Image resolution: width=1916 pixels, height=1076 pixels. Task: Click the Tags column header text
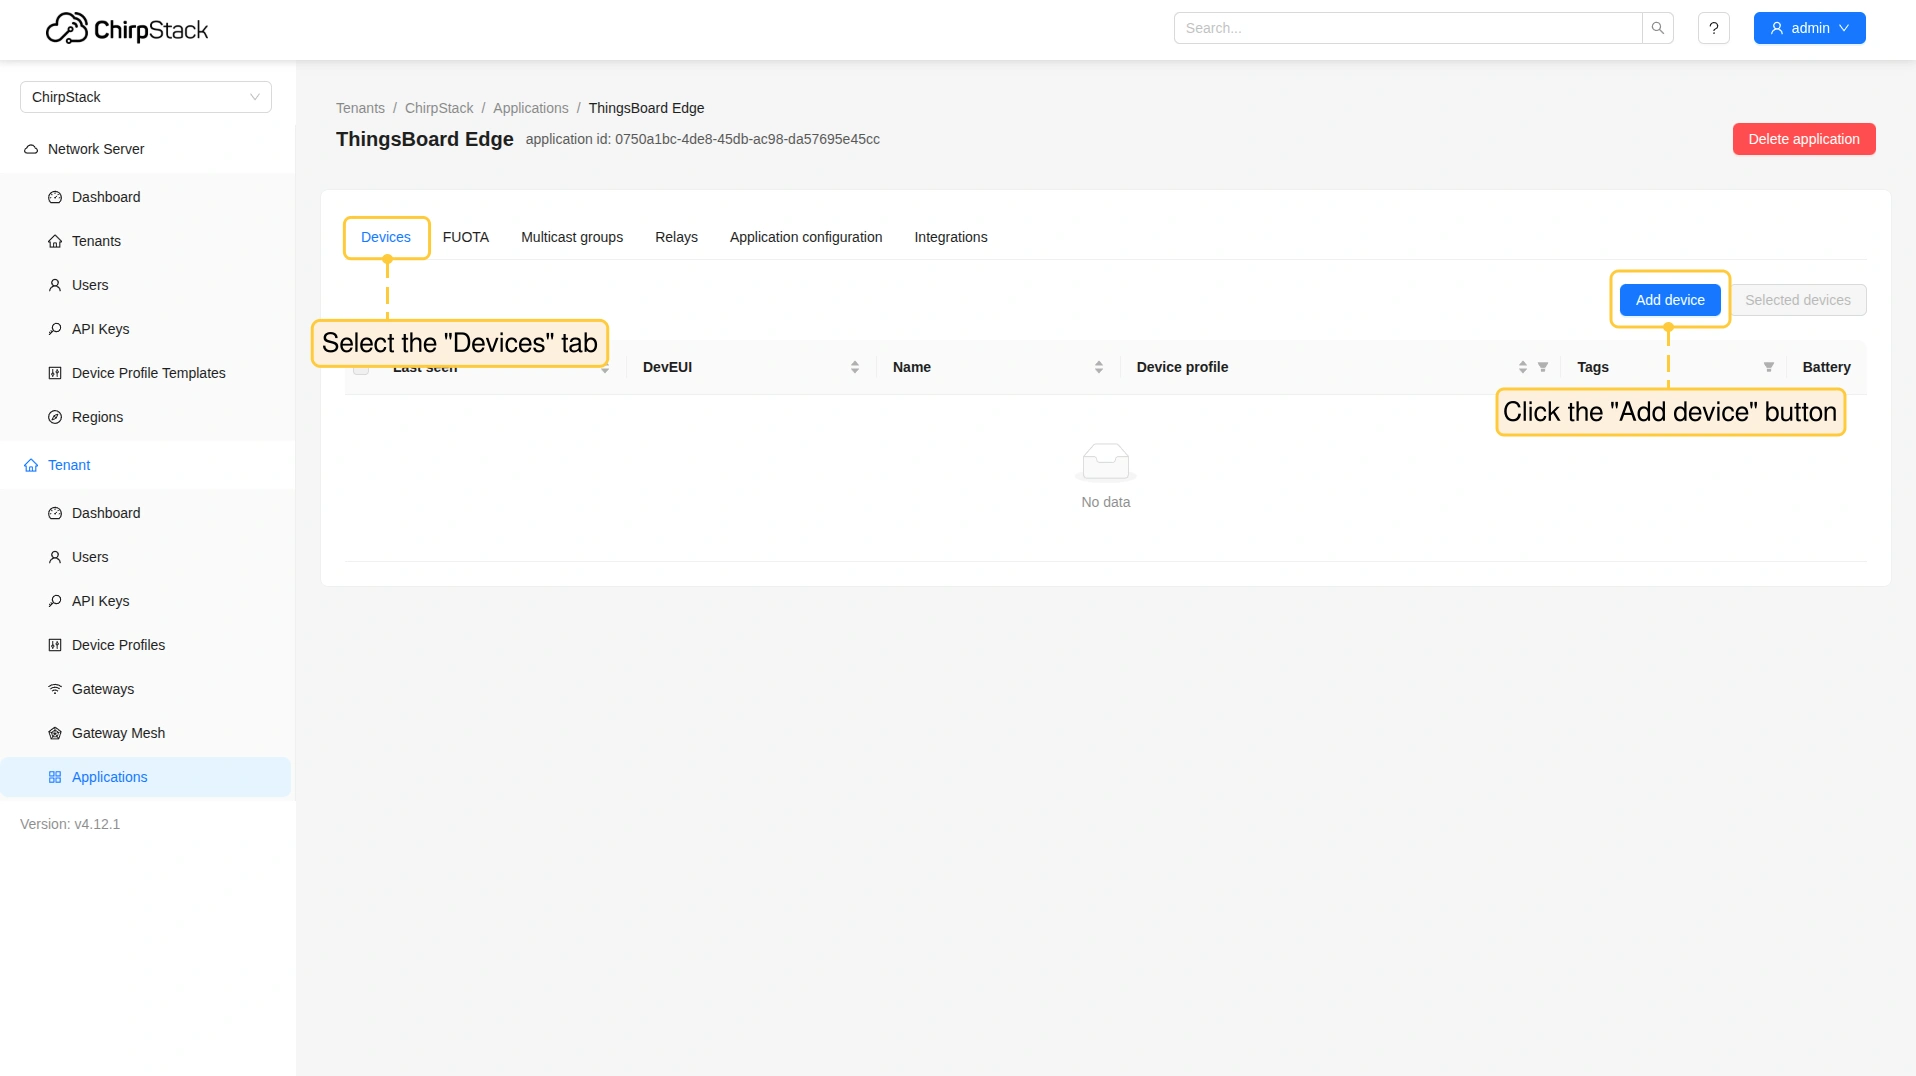coord(1593,367)
